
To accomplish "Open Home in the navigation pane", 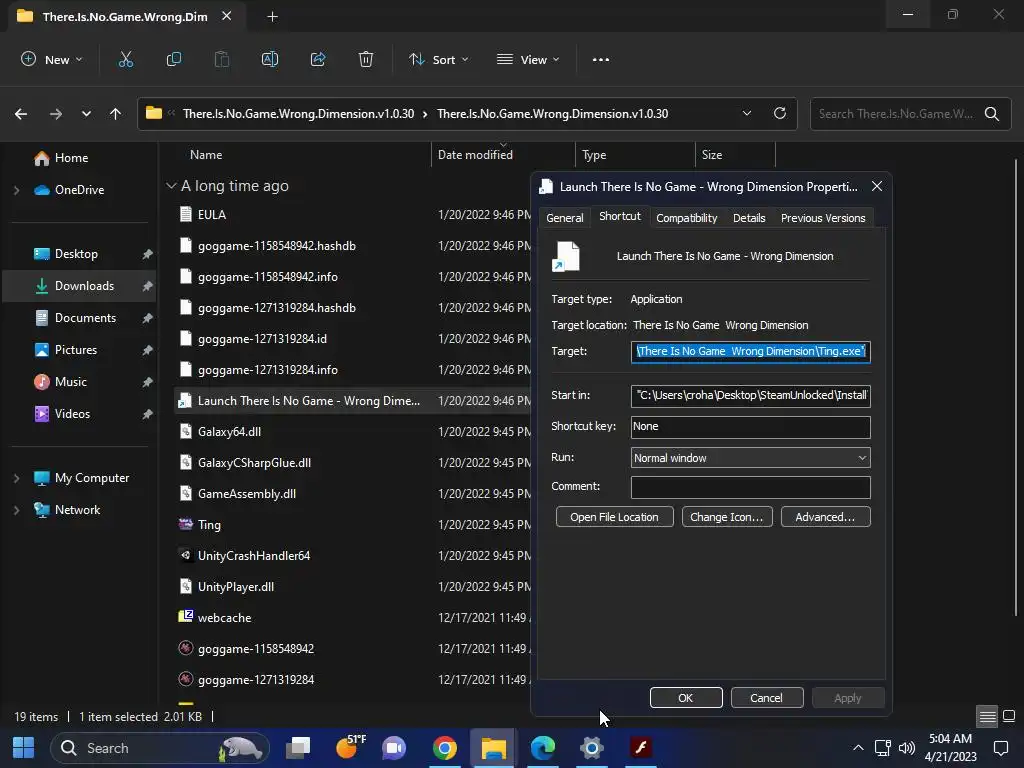I will point(72,158).
